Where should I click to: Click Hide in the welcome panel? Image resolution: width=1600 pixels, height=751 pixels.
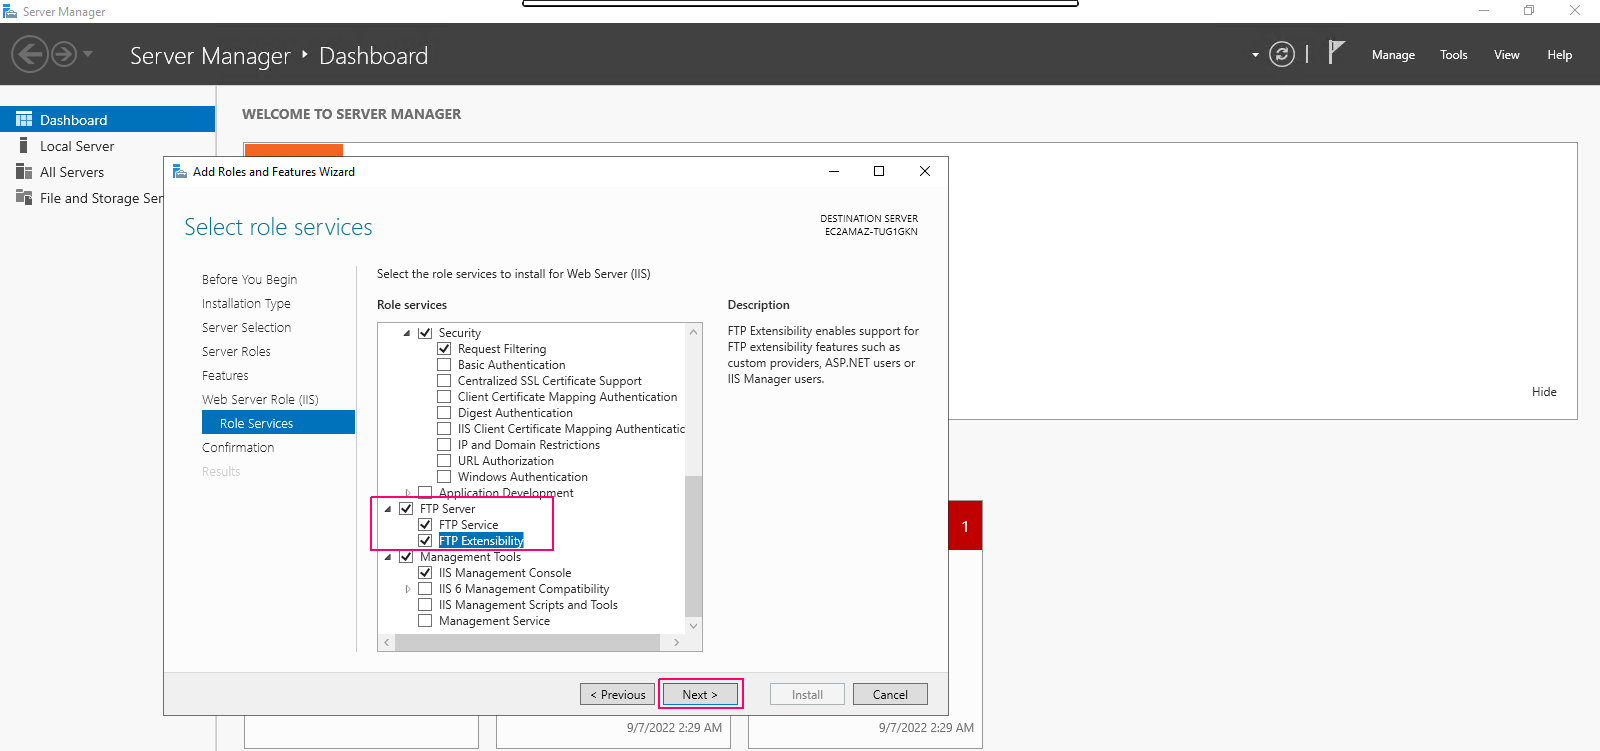[1544, 392]
